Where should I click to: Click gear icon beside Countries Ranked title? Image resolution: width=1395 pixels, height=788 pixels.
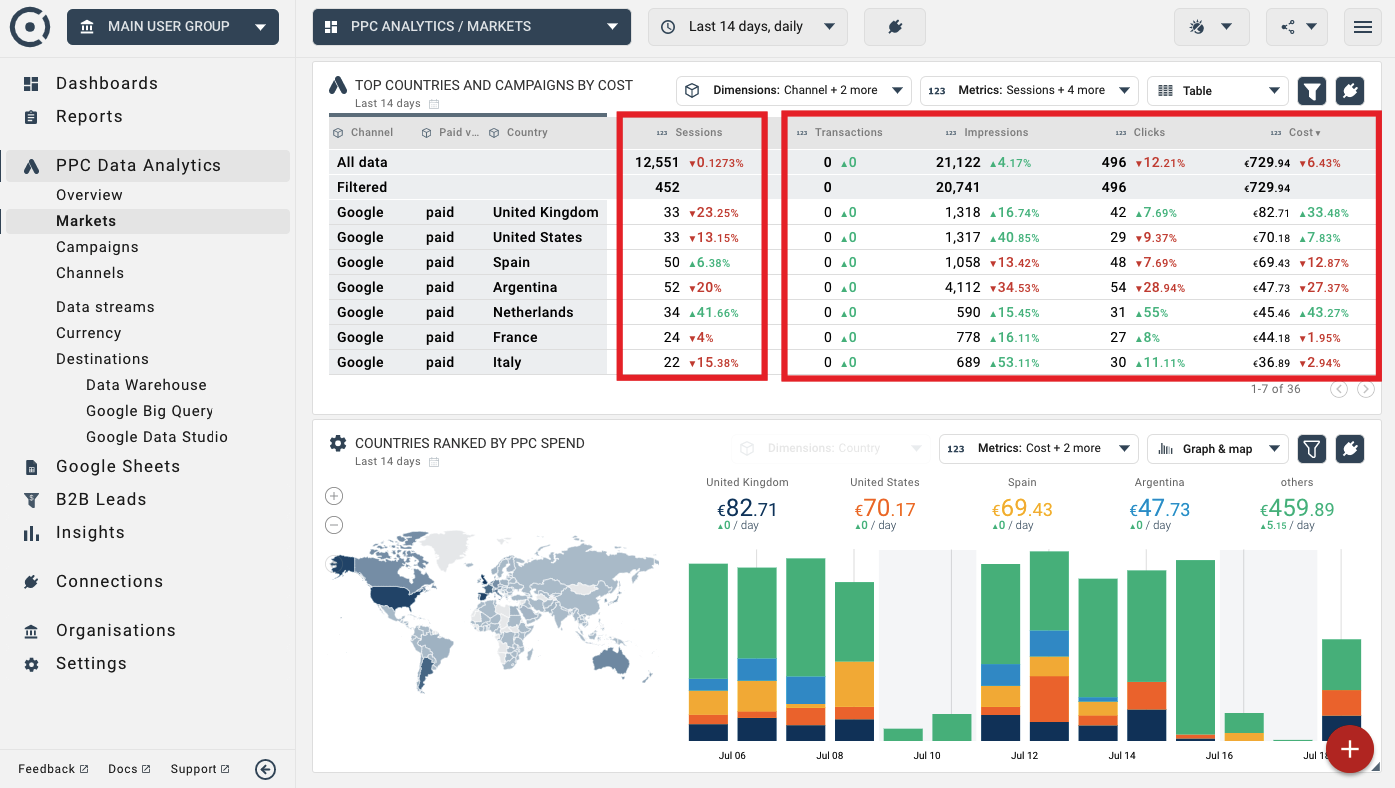[338, 443]
